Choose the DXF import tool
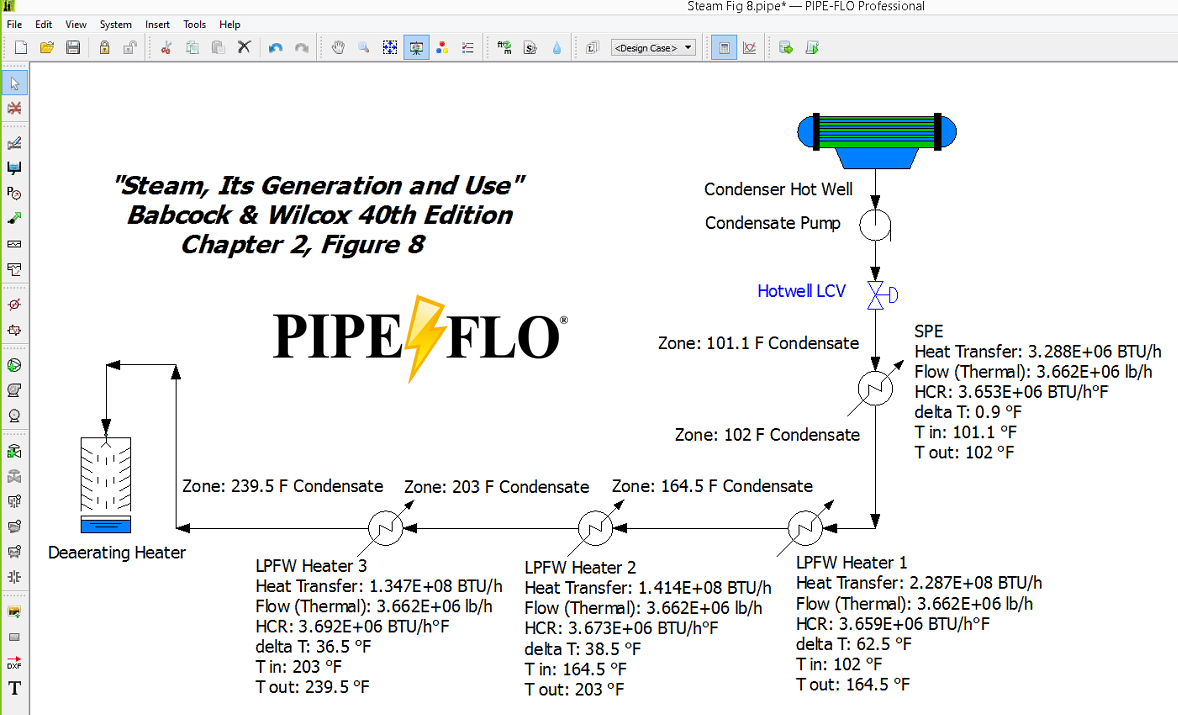1178x715 pixels. (14, 662)
